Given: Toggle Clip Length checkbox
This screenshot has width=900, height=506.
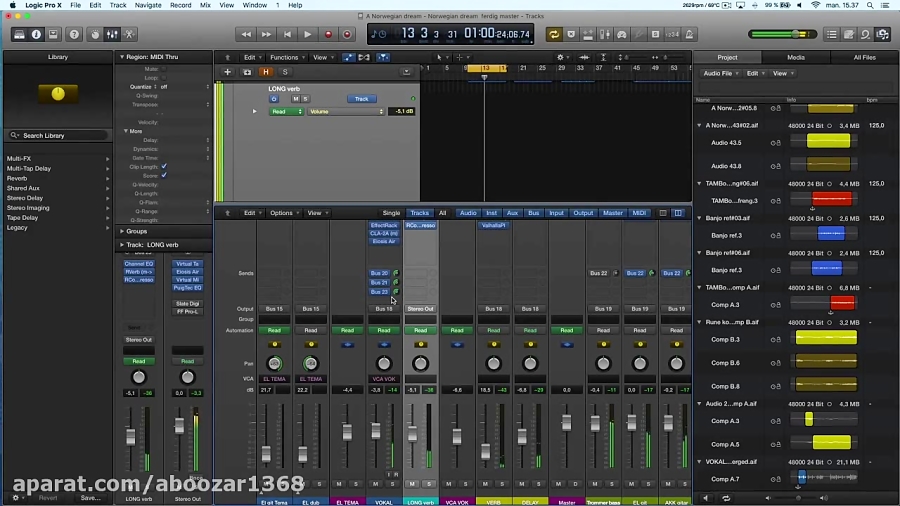Looking at the screenshot, I should [164, 166].
